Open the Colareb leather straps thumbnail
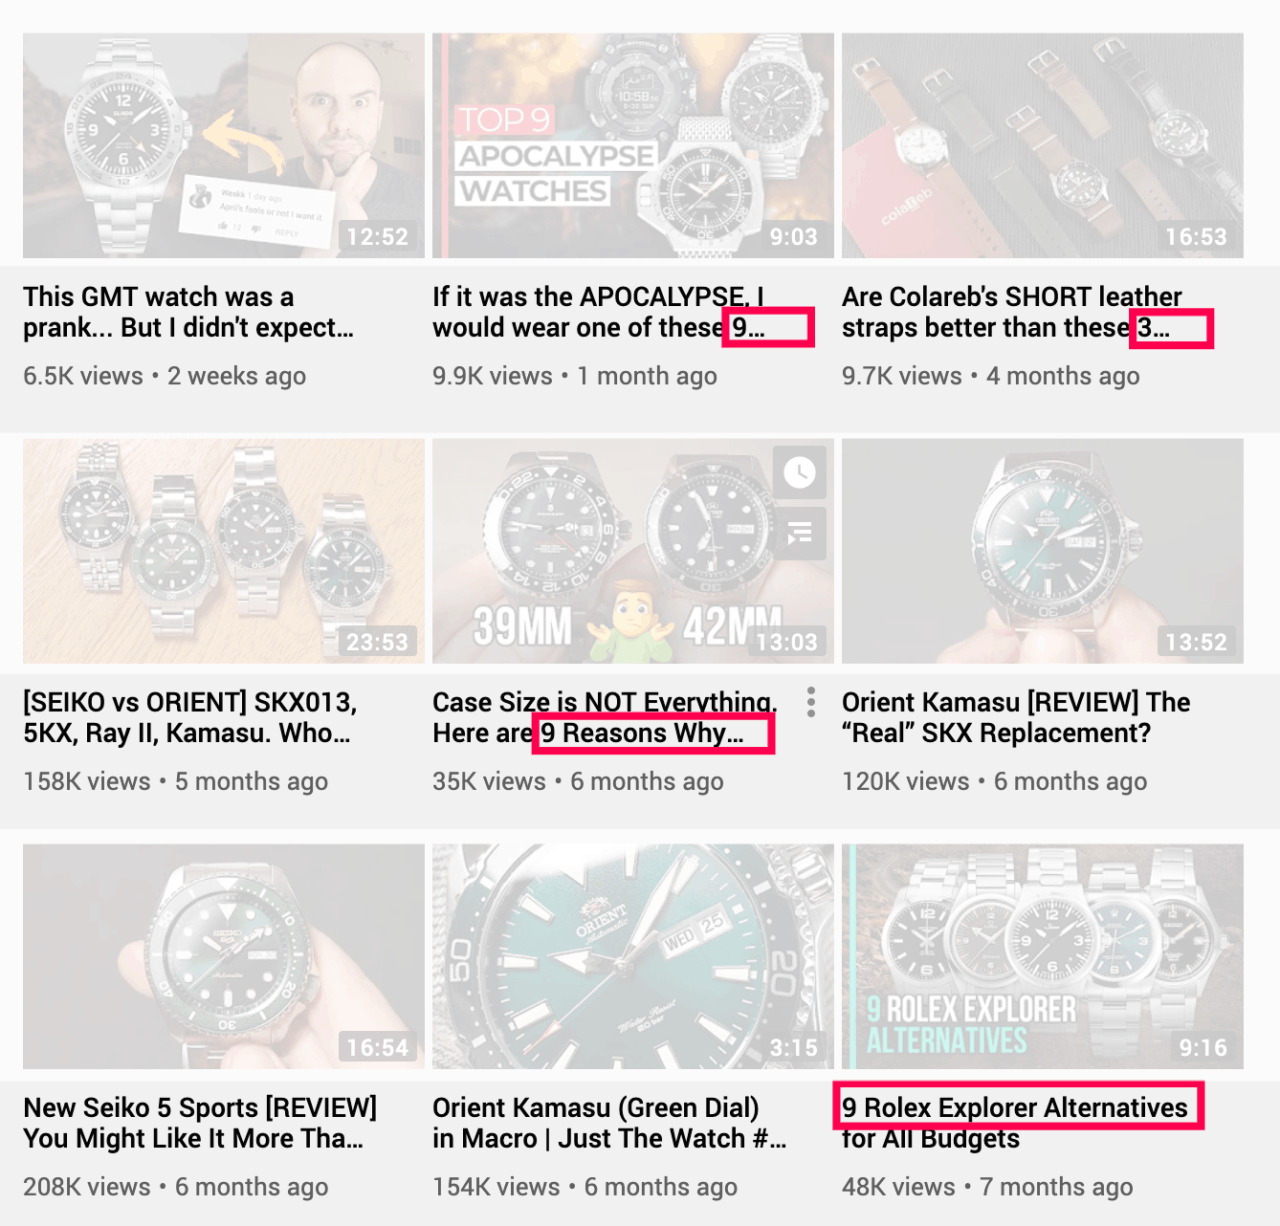This screenshot has height=1226, width=1280. 1043,146
